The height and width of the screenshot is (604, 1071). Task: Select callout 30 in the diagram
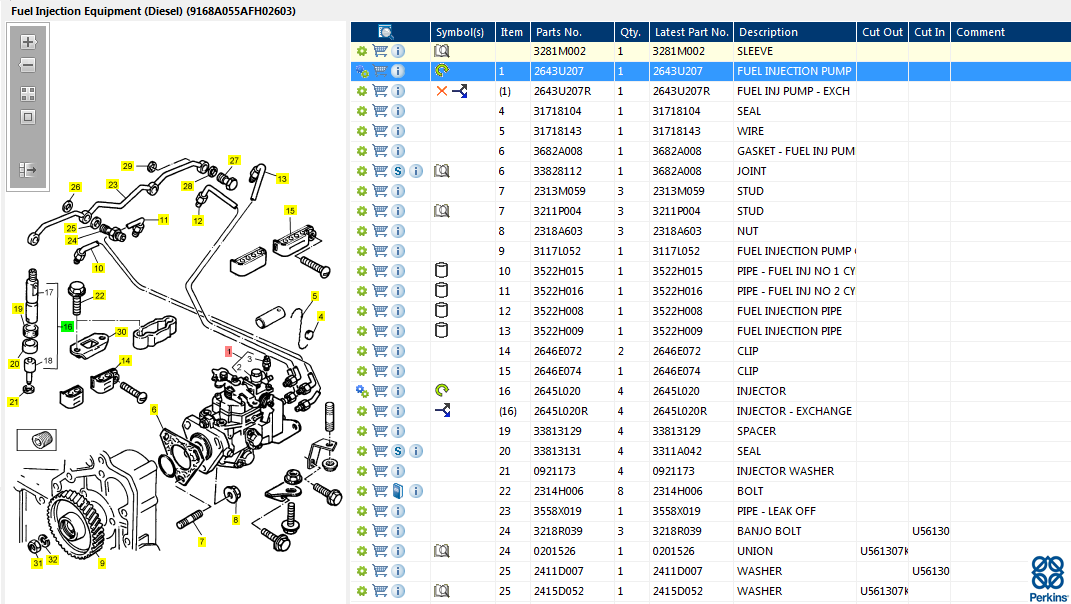coord(122,332)
